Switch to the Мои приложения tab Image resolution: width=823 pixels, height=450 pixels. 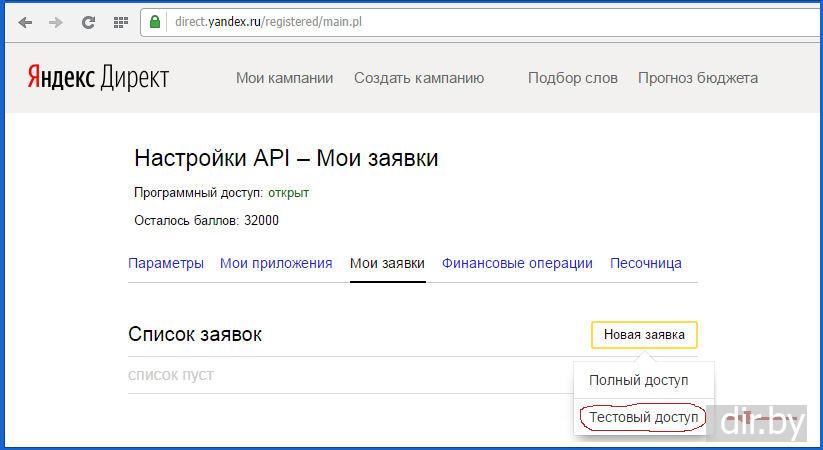pos(276,263)
